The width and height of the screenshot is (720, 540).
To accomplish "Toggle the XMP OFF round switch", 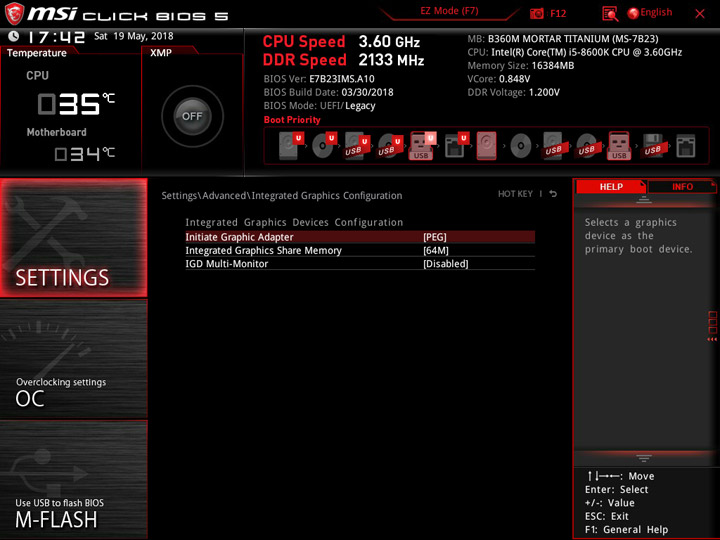I will coord(192,116).
